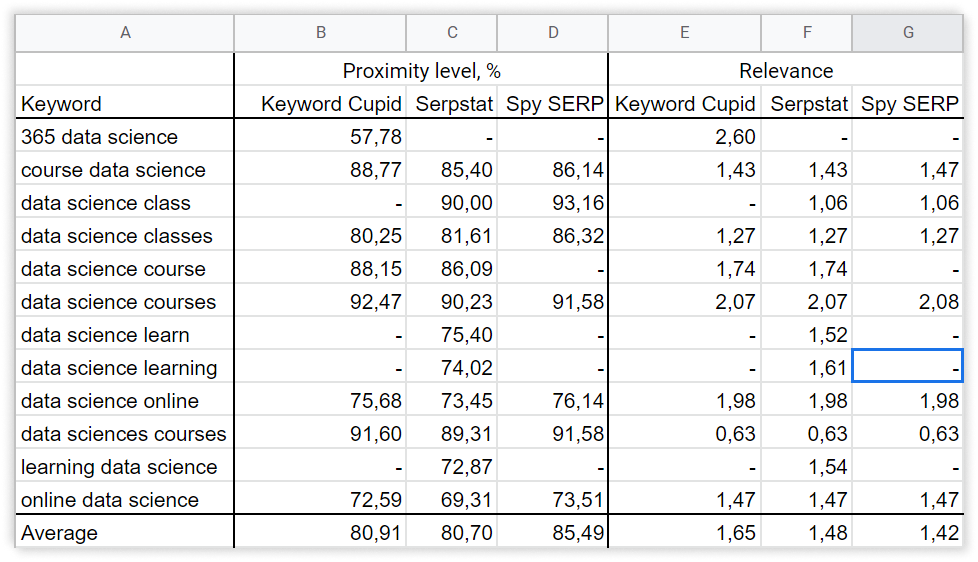
Task: Select the 'Relevance' header cell
Action: tap(785, 71)
